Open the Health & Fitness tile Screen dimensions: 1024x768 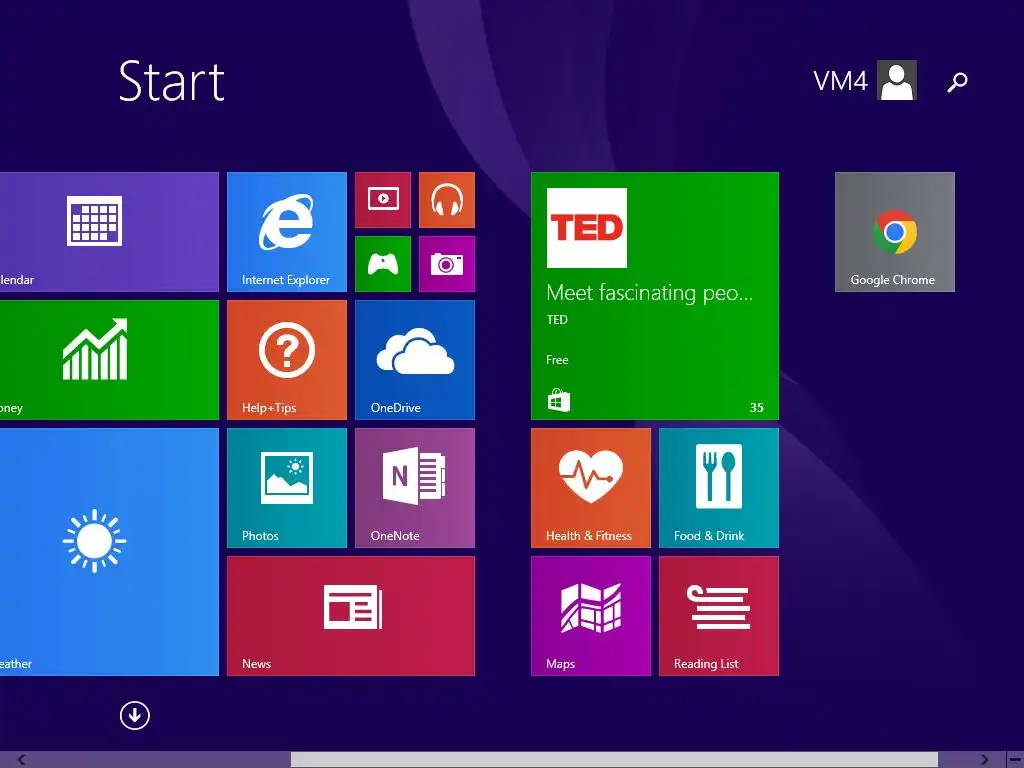591,488
